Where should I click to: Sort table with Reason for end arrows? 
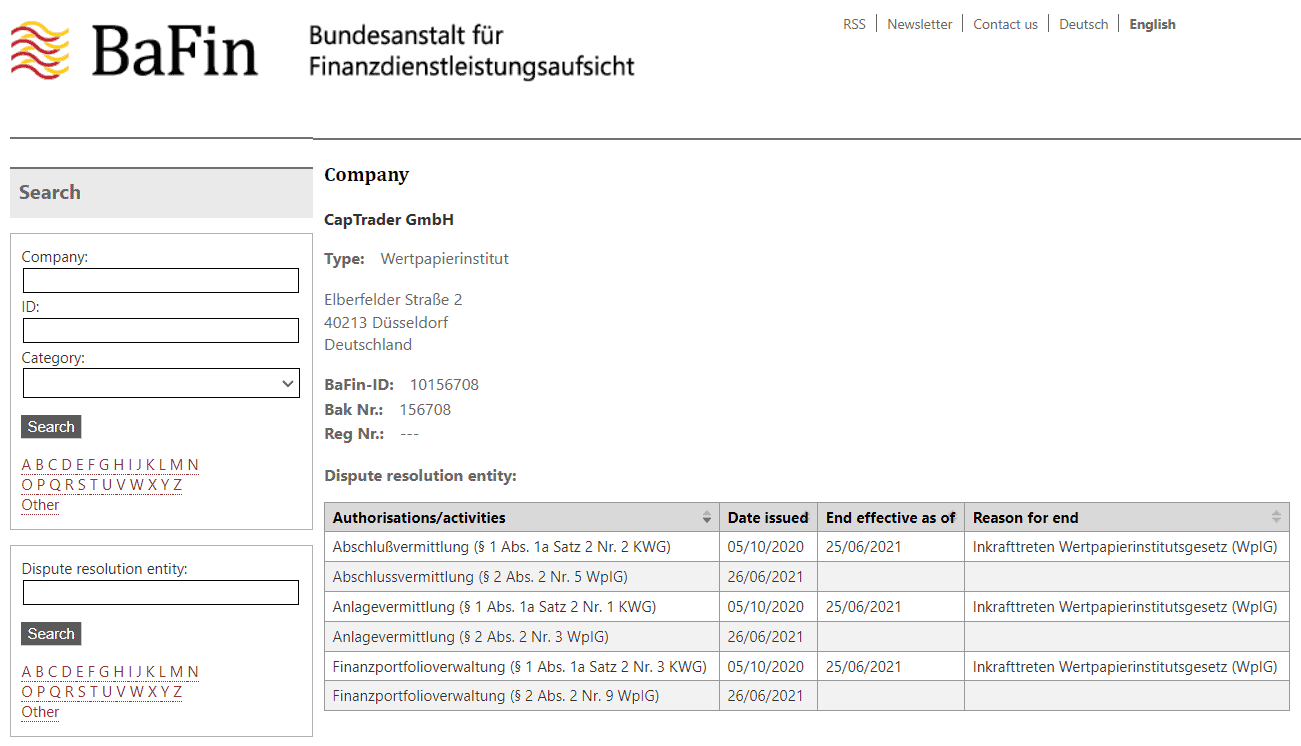(x=1276, y=517)
